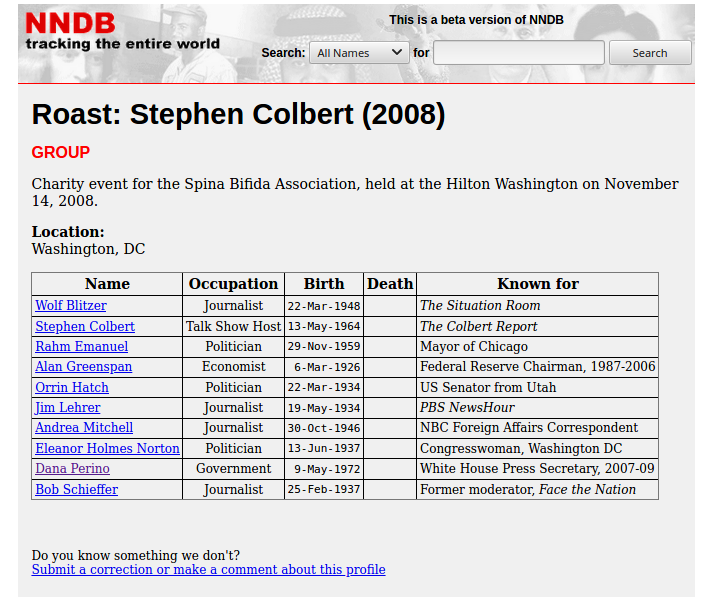The height and width of the screenshot is (597, 705).
Task: Click birth date 9-May-1972
Action: [x=327, y=469]
